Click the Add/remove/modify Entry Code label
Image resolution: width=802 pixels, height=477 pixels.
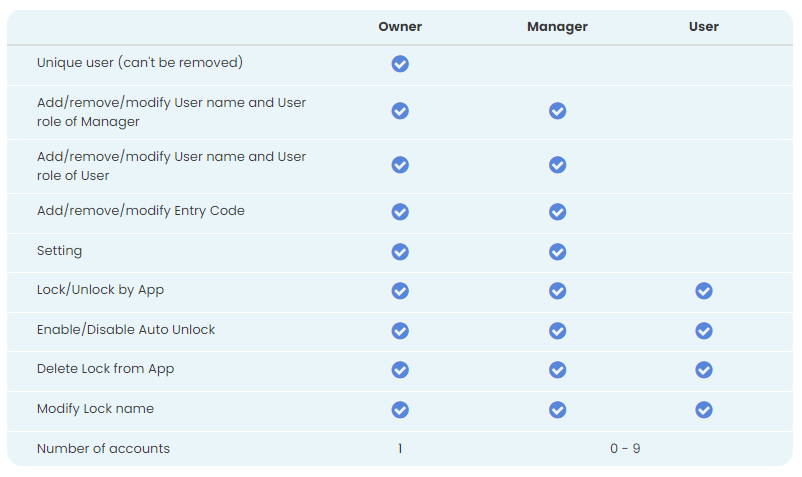coord(141,211)
